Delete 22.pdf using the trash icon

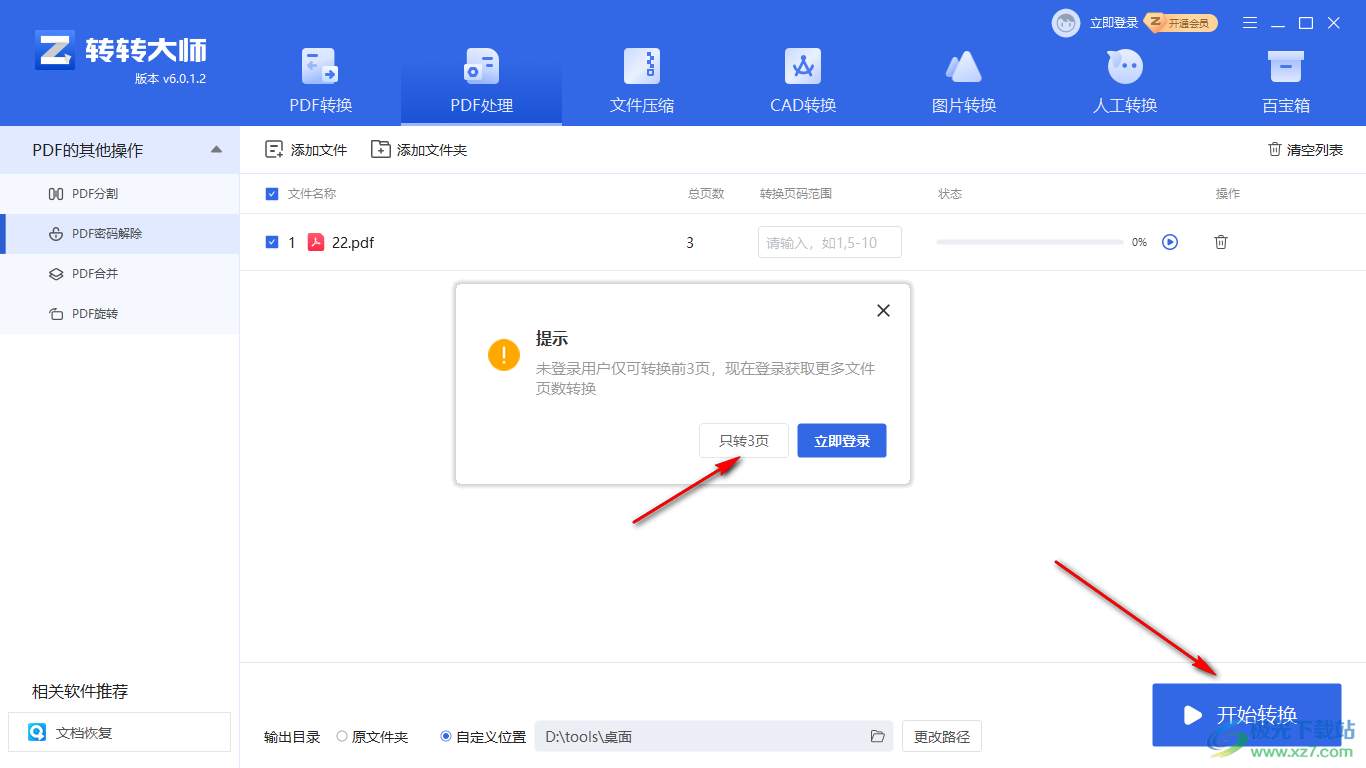pyautogui.click(x=1221, y=242)
